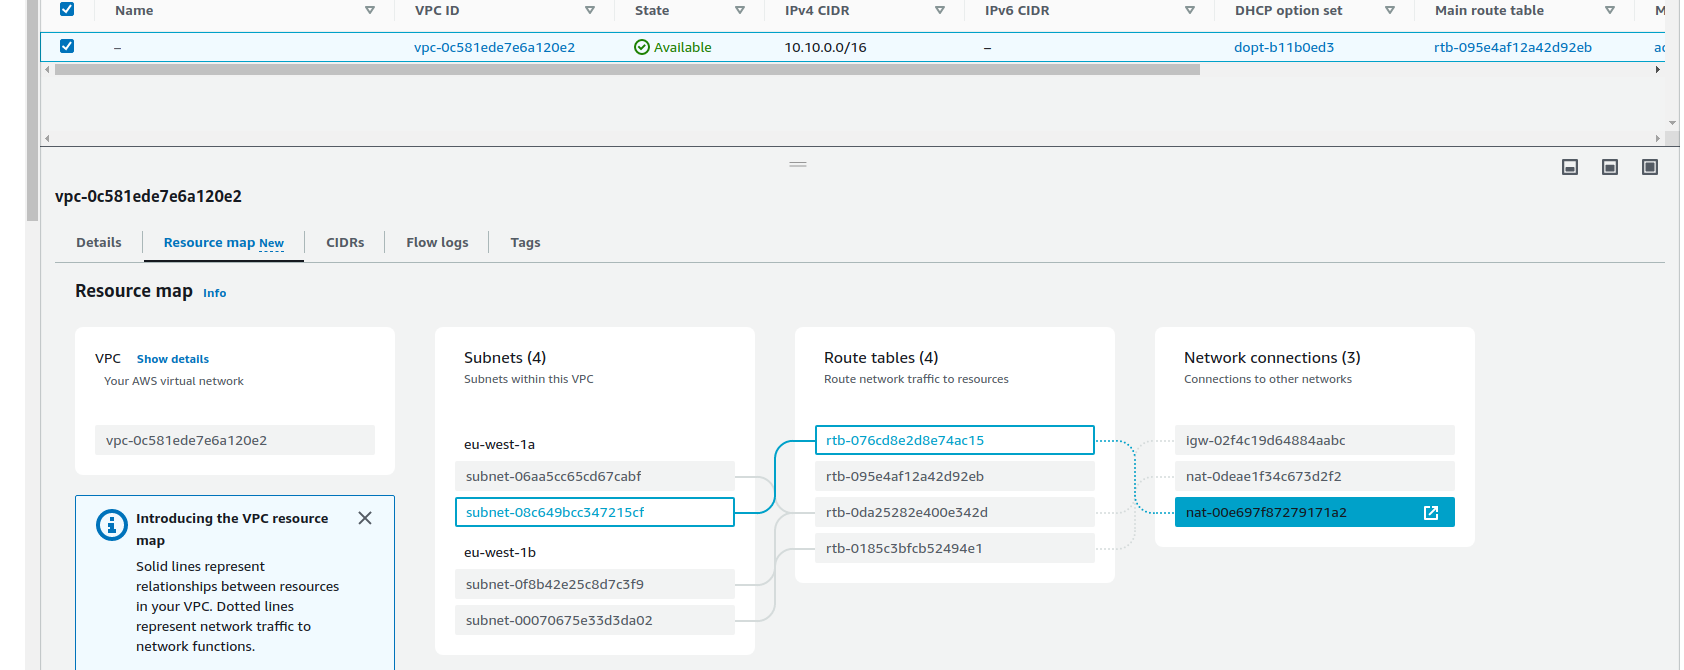Screen dimensions: 1684x670
Task: Open sort arrow for VPC ID column
Action: point(590,10)
